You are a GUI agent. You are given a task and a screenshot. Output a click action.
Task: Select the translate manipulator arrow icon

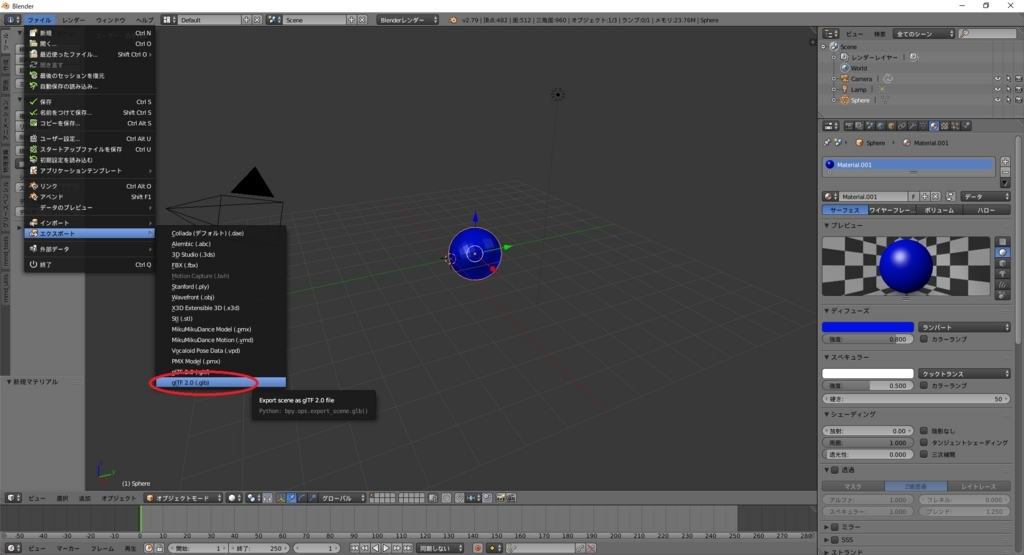(x=291, y=498)
